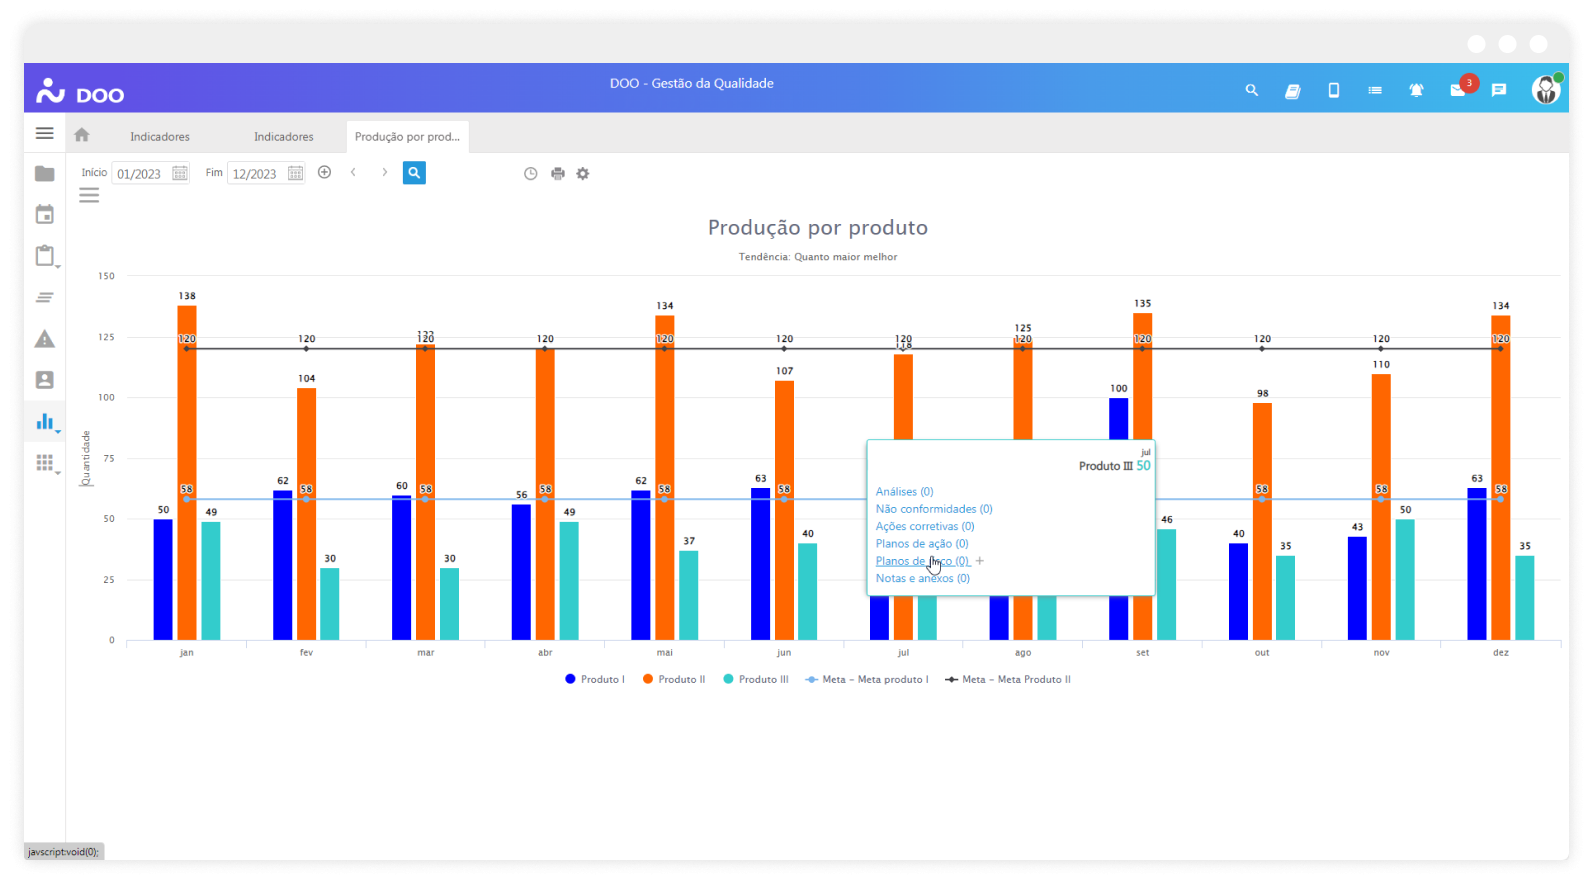The width and height of the screenshot is (1593, 884).
Task: Open the mail inbox with 3 badge
Action: point(1459,89)
